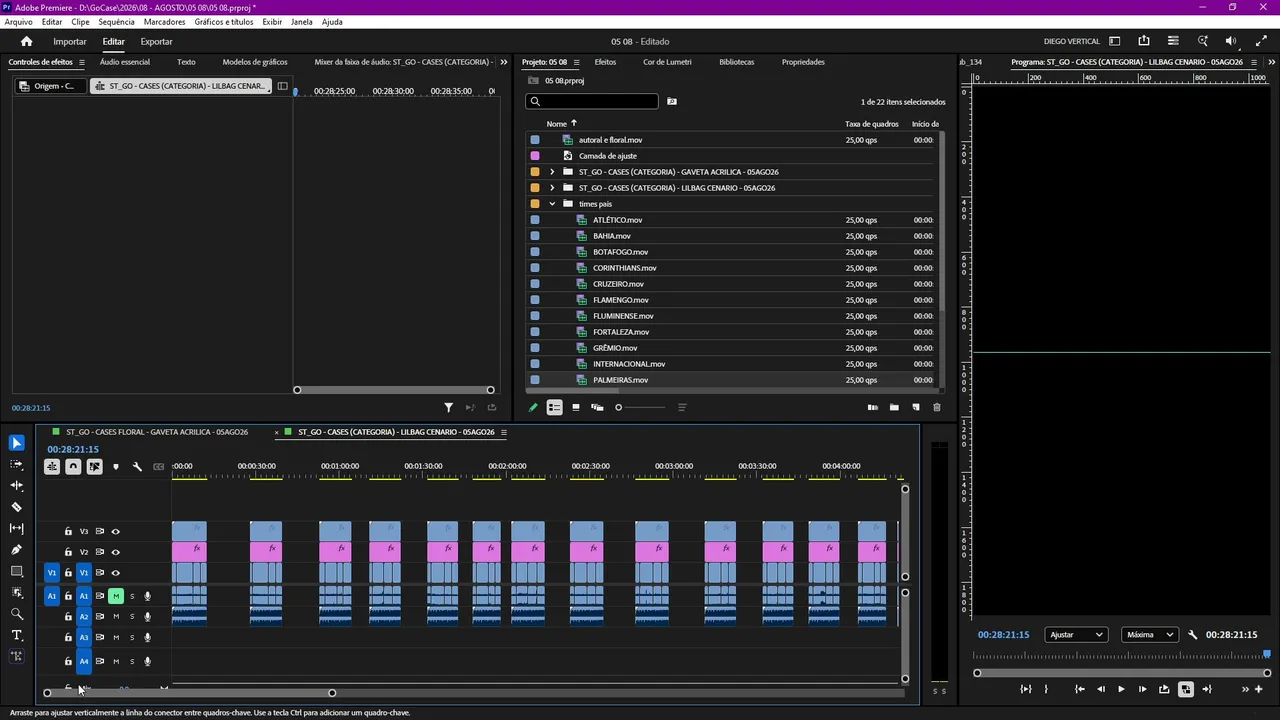Image resolution: width=1280 pixels, height=720 pixels.
Task: Enter full screen video mode
Action: (1261, 41)
